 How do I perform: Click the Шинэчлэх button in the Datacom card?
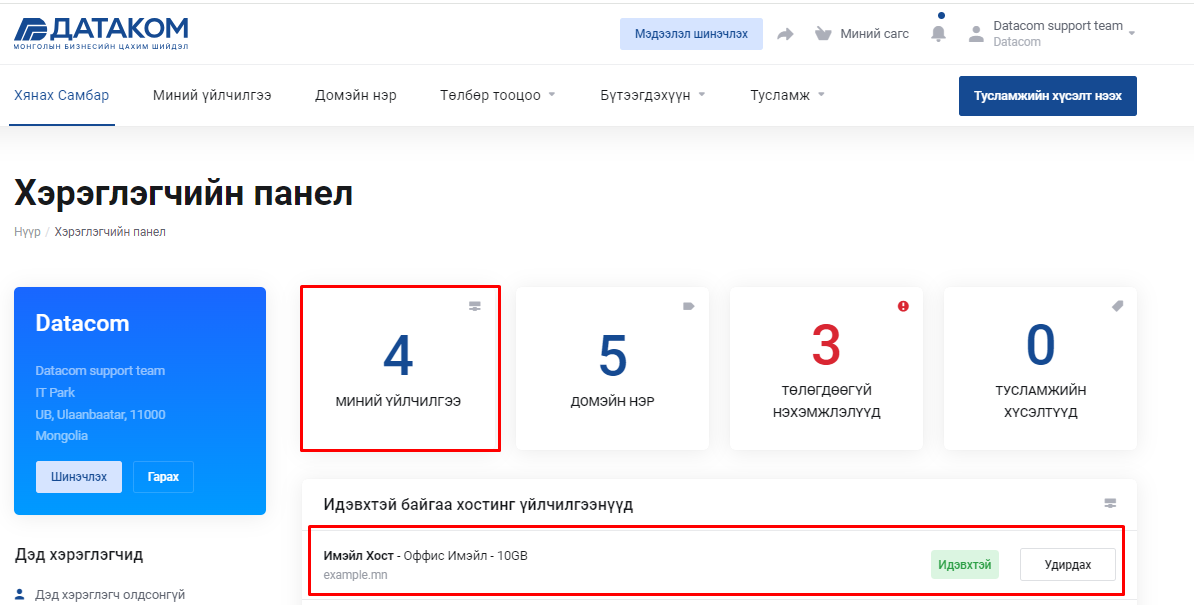click(x=78, y=477)
